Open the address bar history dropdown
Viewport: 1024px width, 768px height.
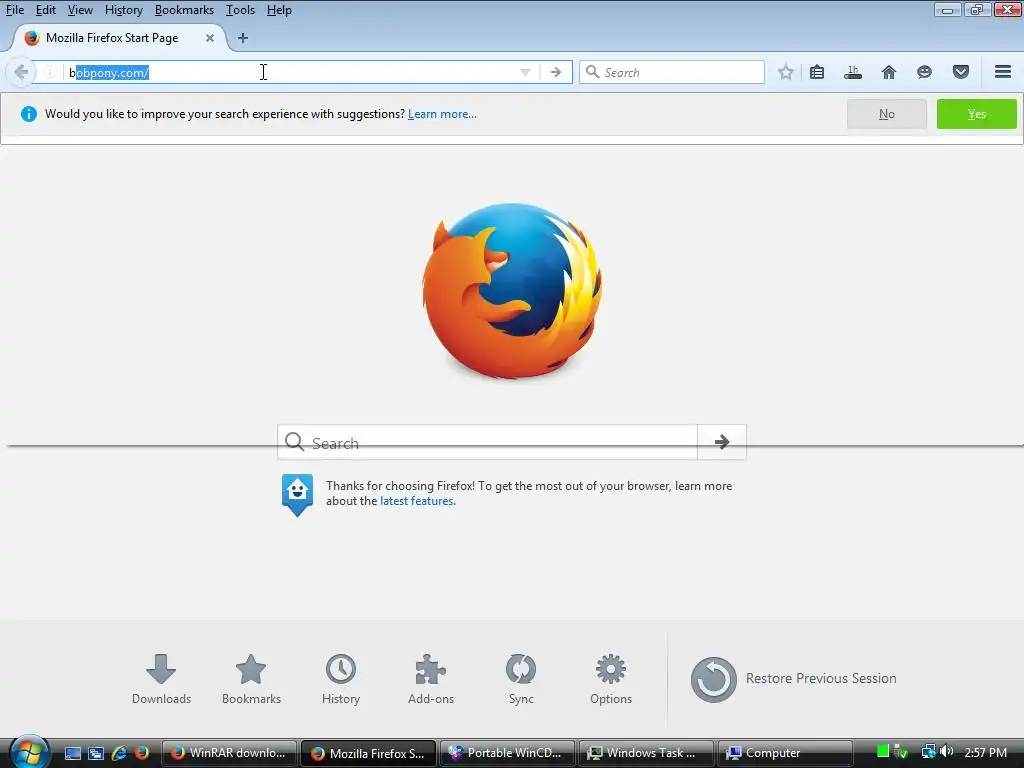pos(525,72)
